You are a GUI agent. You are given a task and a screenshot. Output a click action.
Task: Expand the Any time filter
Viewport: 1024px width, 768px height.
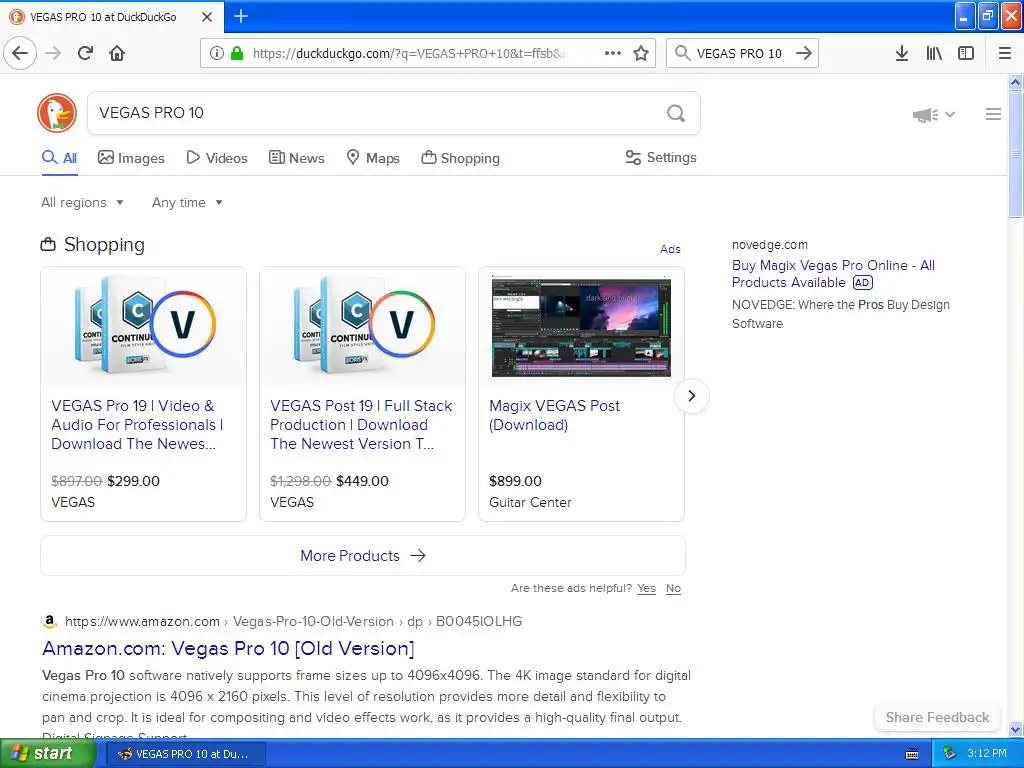(x=187, y=202)
